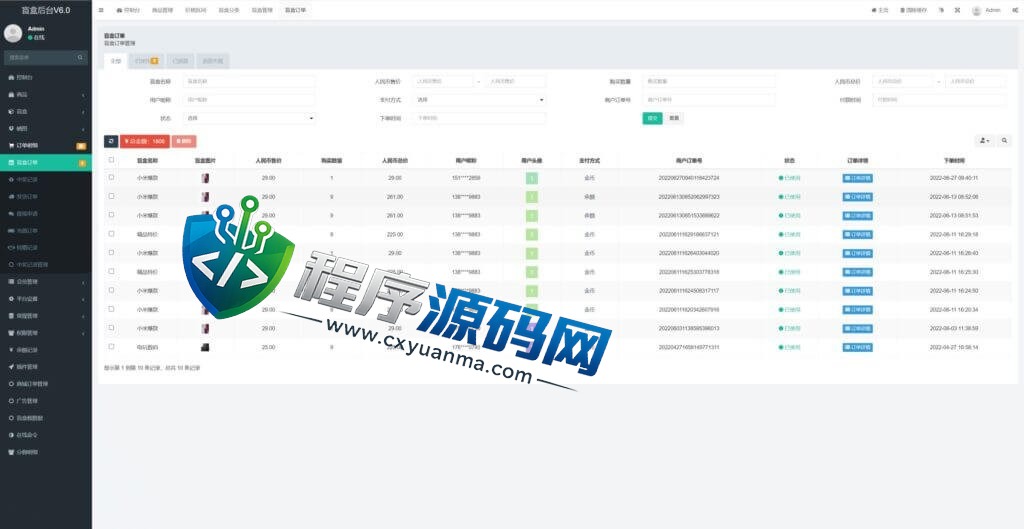Tick the checkbox for the 2022-06-03 11:38:59 order

click(111, 328)
